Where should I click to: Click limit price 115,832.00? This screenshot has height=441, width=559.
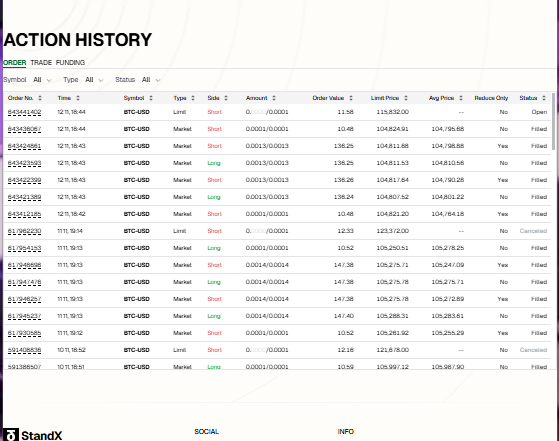(393, 112)
